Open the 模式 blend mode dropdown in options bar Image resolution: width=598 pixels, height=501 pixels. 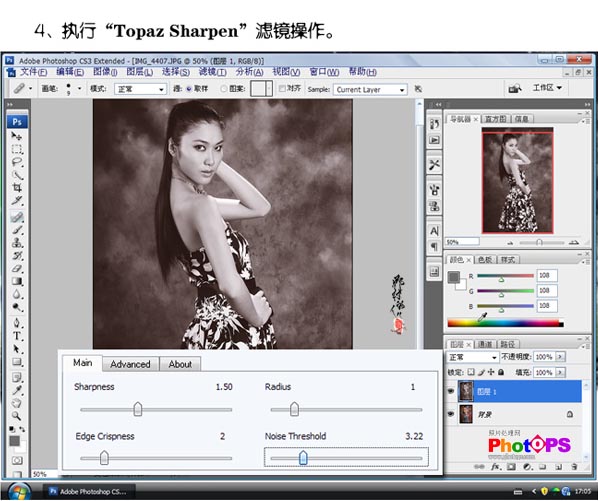tap(140, 89)
